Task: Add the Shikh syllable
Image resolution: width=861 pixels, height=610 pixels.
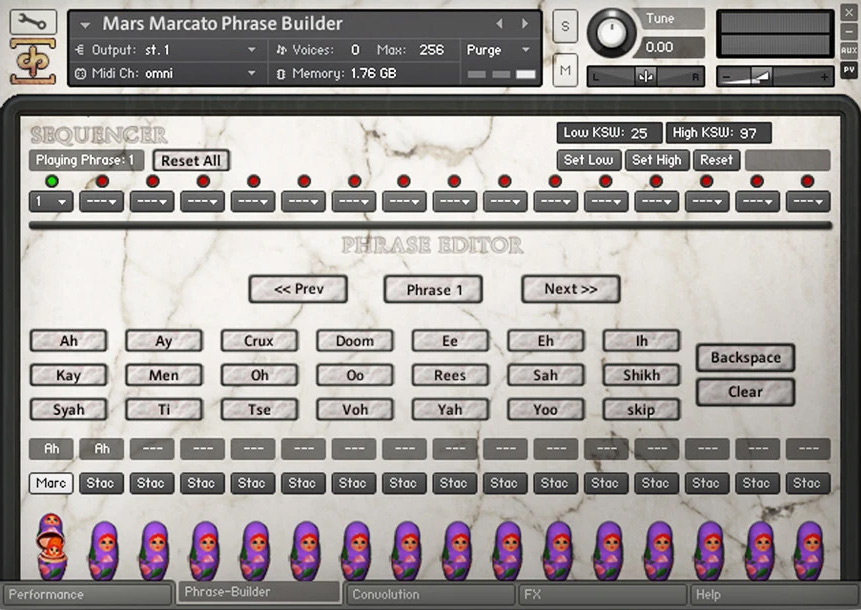Action: (x=641, y=375)
